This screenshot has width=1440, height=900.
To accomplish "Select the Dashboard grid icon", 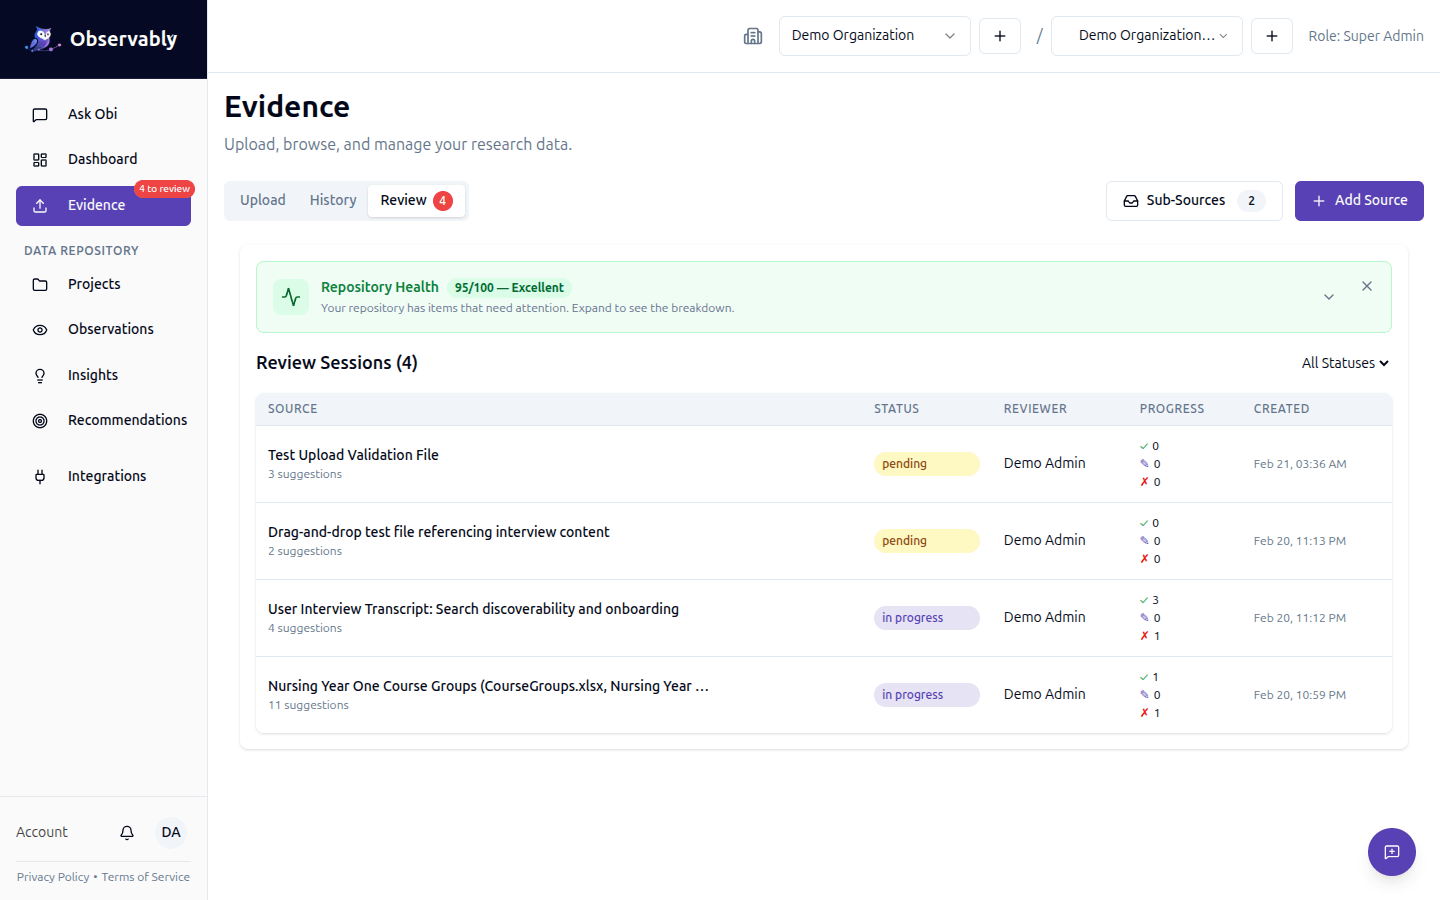I will tap(39, 158).
